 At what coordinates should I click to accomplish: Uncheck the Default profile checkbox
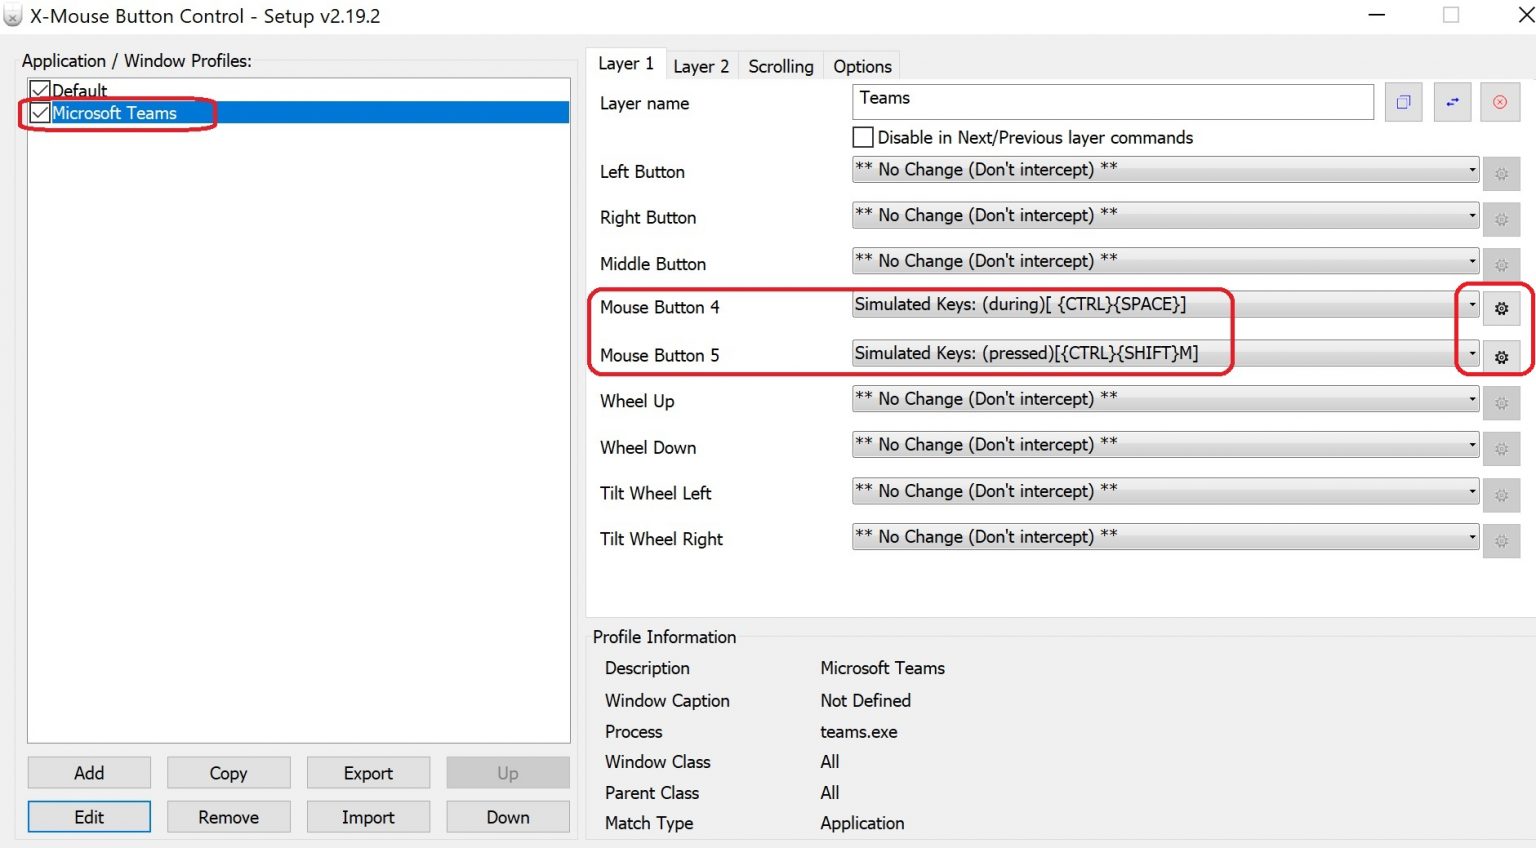[x=40, y=90]
